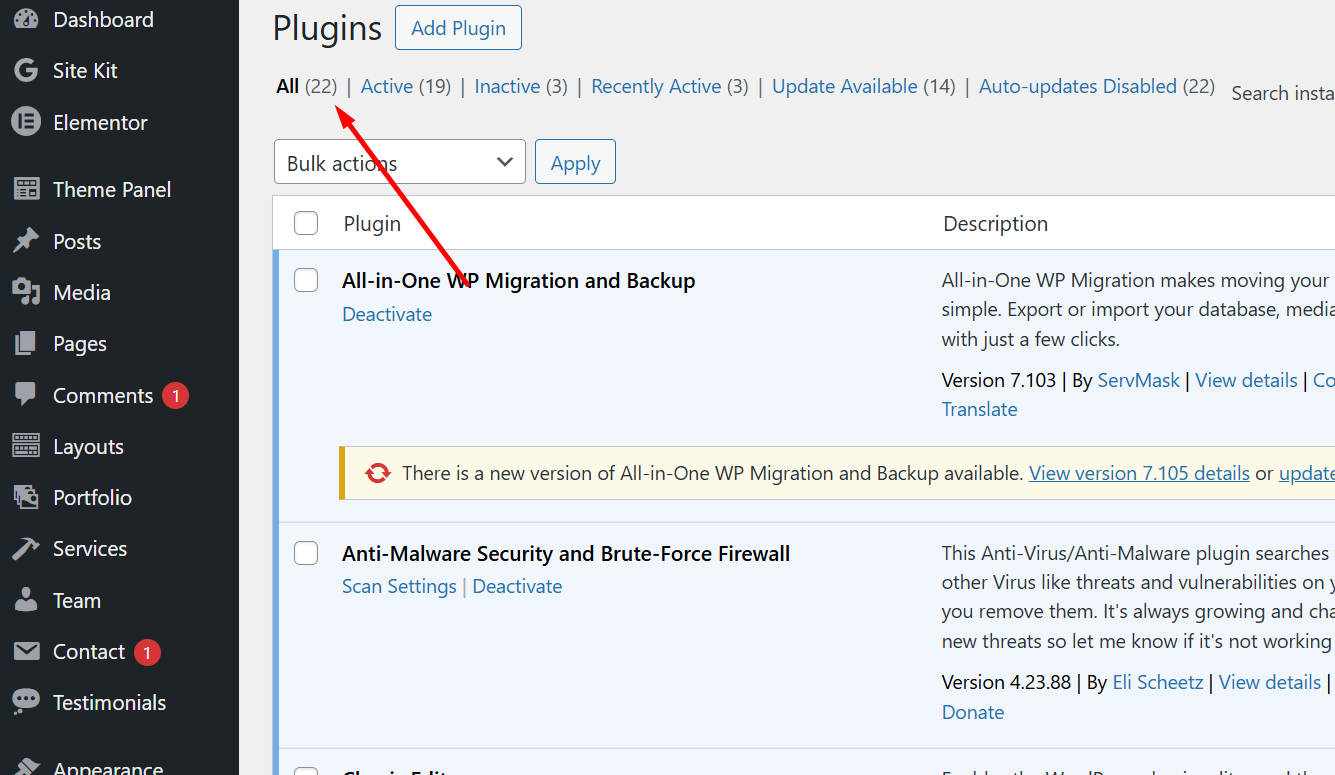Open the Testimonials menu

pos(110,702)
